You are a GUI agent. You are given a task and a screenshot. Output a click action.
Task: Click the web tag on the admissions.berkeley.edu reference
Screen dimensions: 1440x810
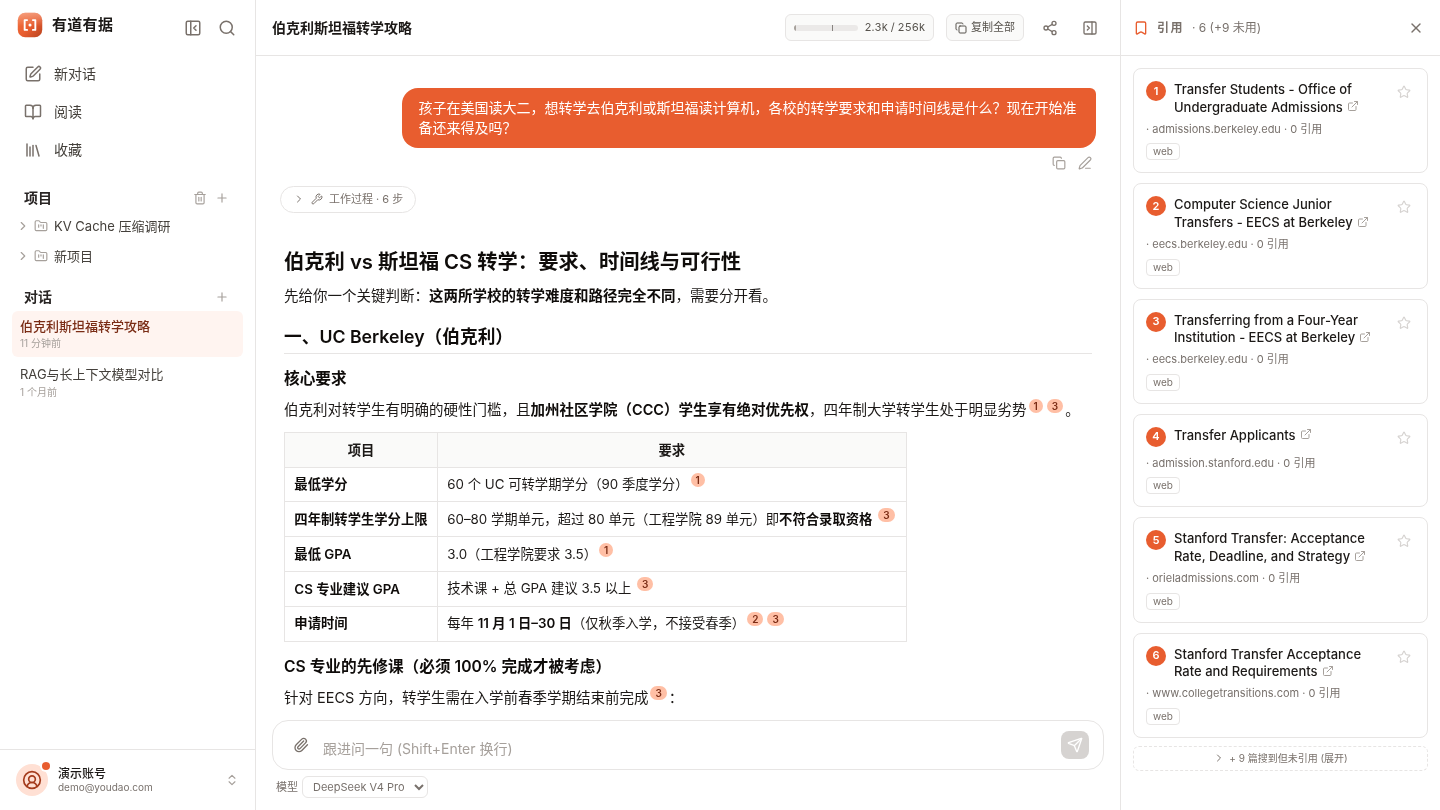point(1163,152)
